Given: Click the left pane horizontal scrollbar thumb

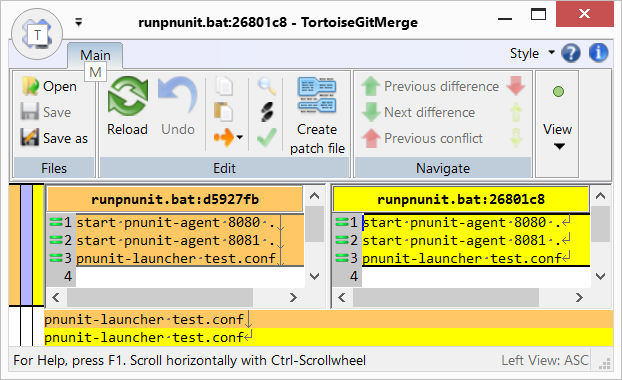Looking at the screenshot, I should point(160,297).
